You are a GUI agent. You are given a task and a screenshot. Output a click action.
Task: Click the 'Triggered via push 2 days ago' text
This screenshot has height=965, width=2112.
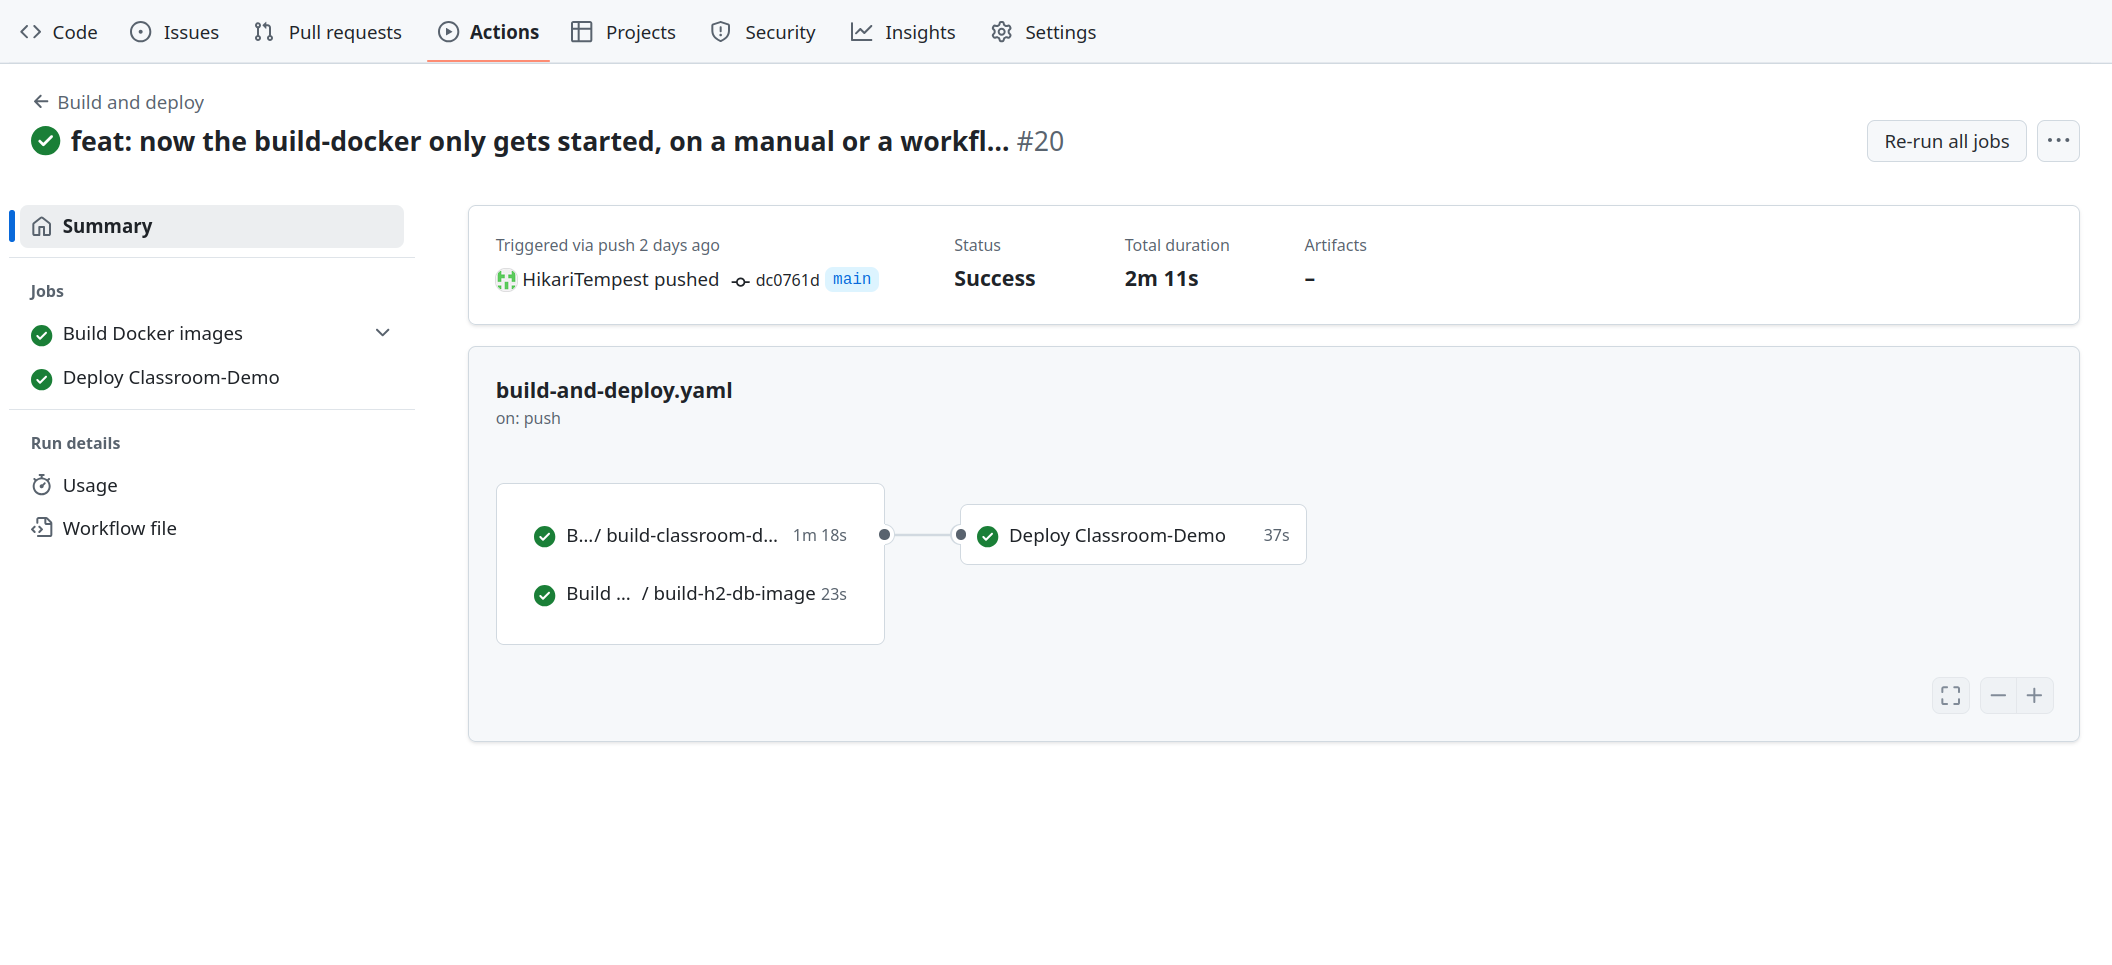tap(607, 245)
